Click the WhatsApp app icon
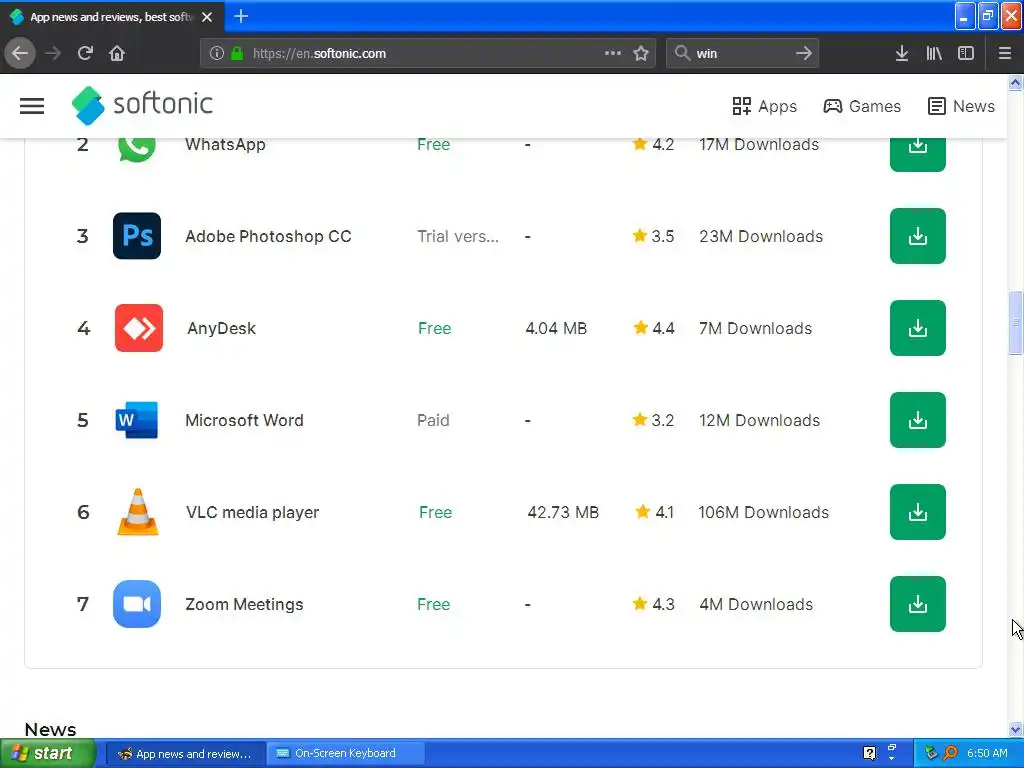This screenshot has width=1024, height=768. click(x=136, y=148)
